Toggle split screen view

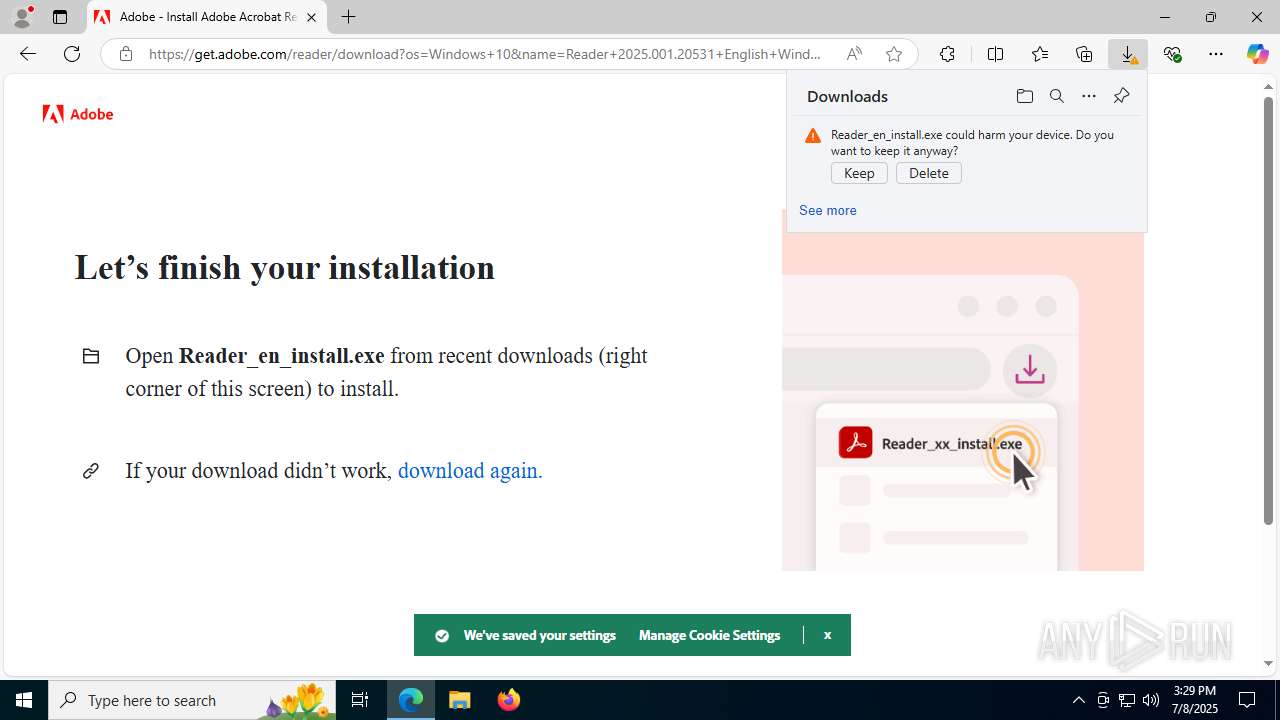pos(995,54)
